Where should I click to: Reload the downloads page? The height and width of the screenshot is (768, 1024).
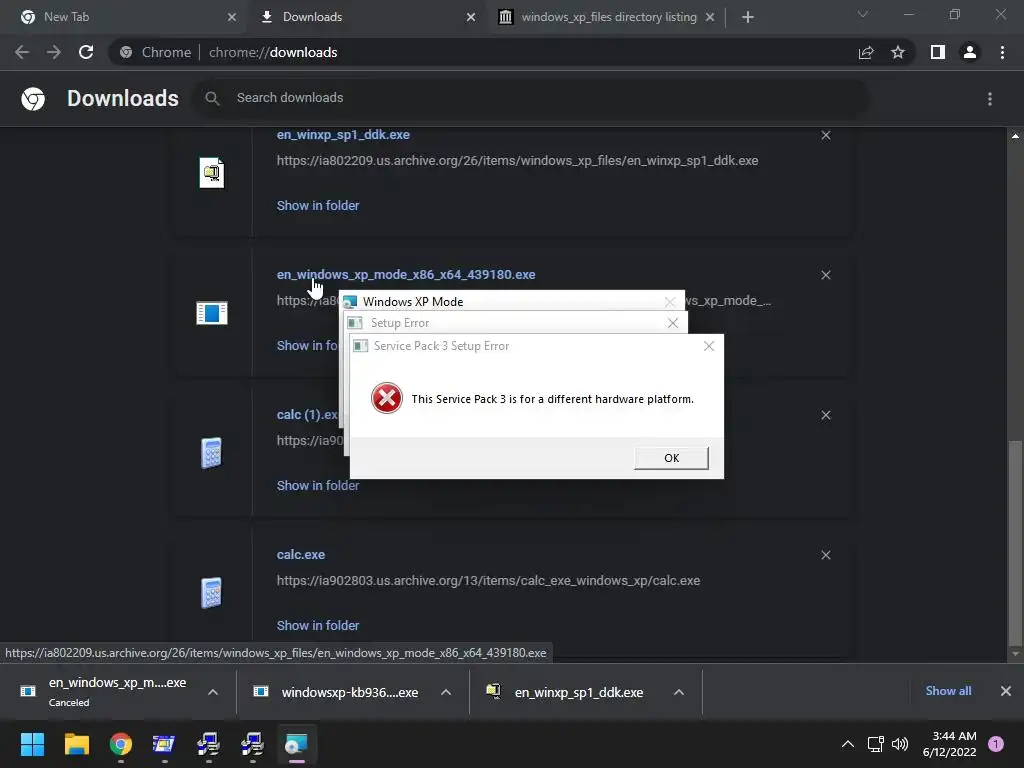(86, 52)
